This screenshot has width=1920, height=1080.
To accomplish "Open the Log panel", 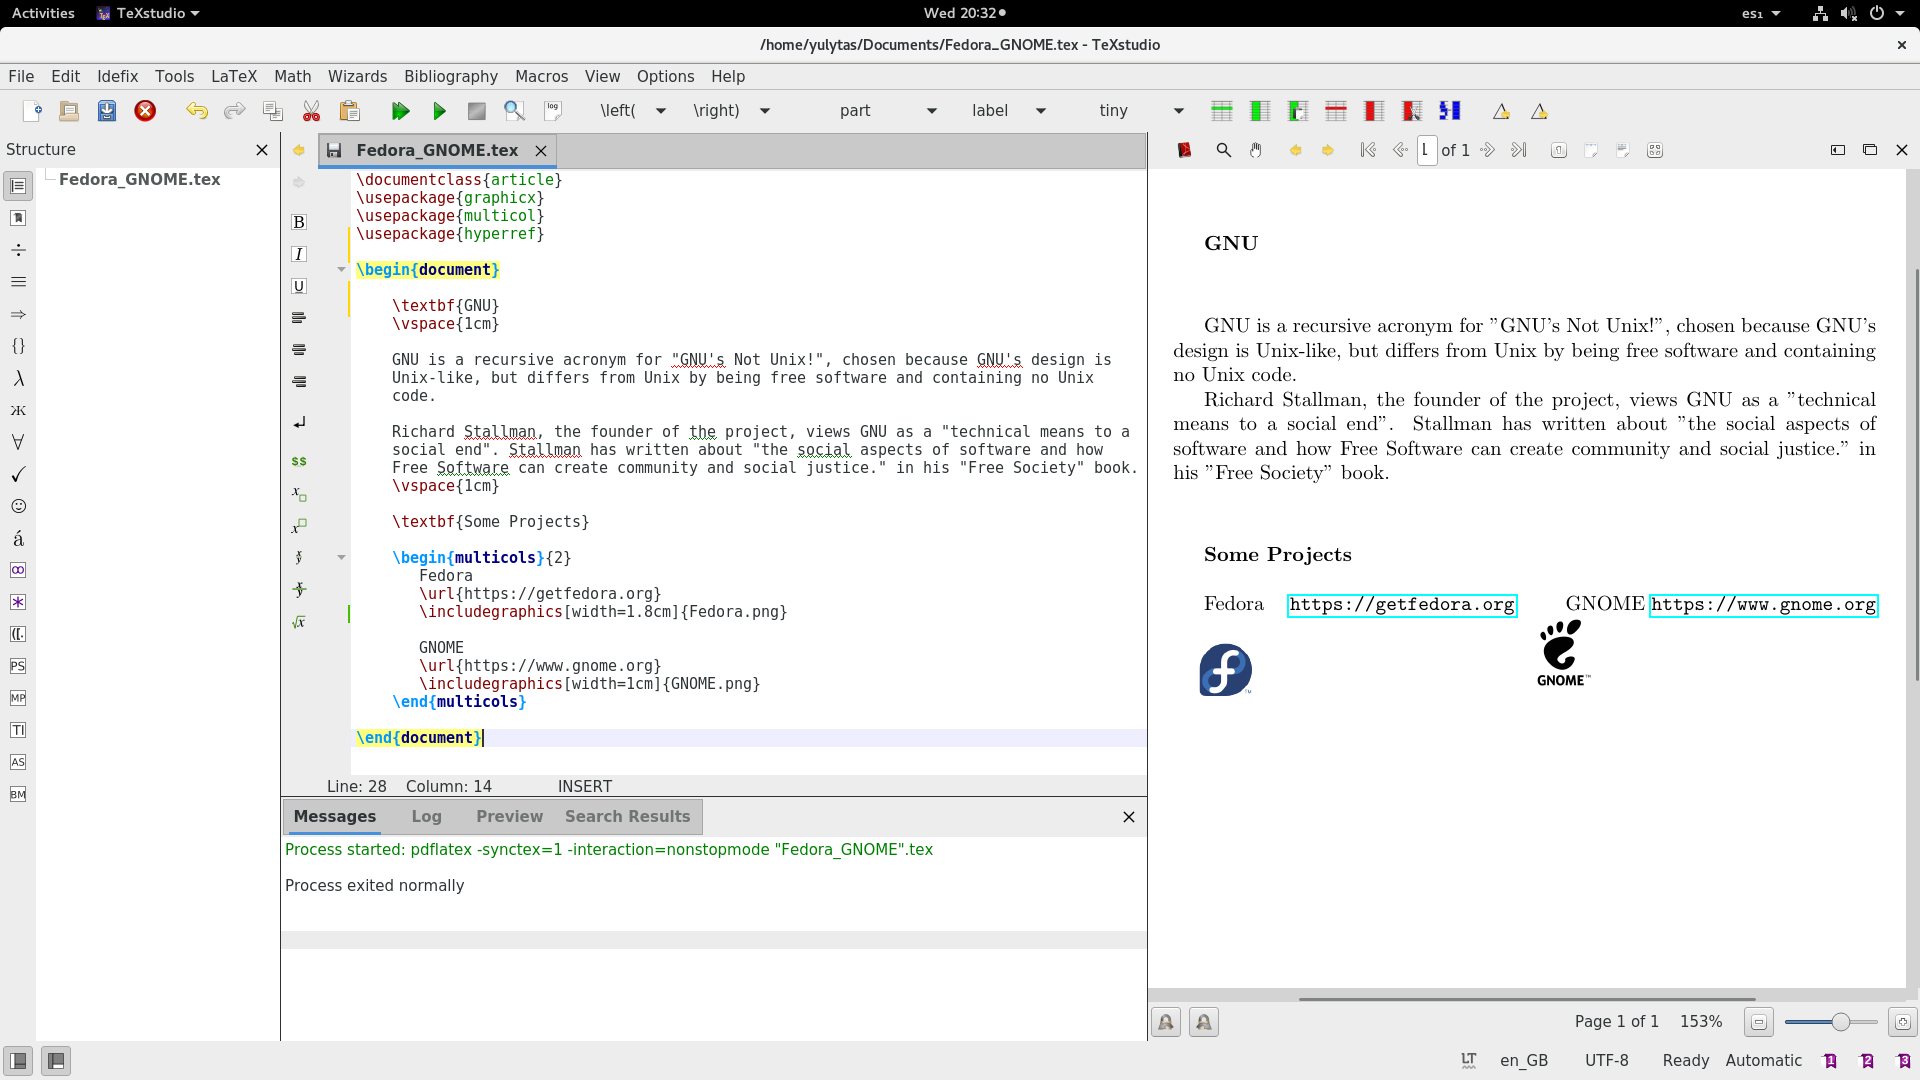I will (x=426, y=816).
